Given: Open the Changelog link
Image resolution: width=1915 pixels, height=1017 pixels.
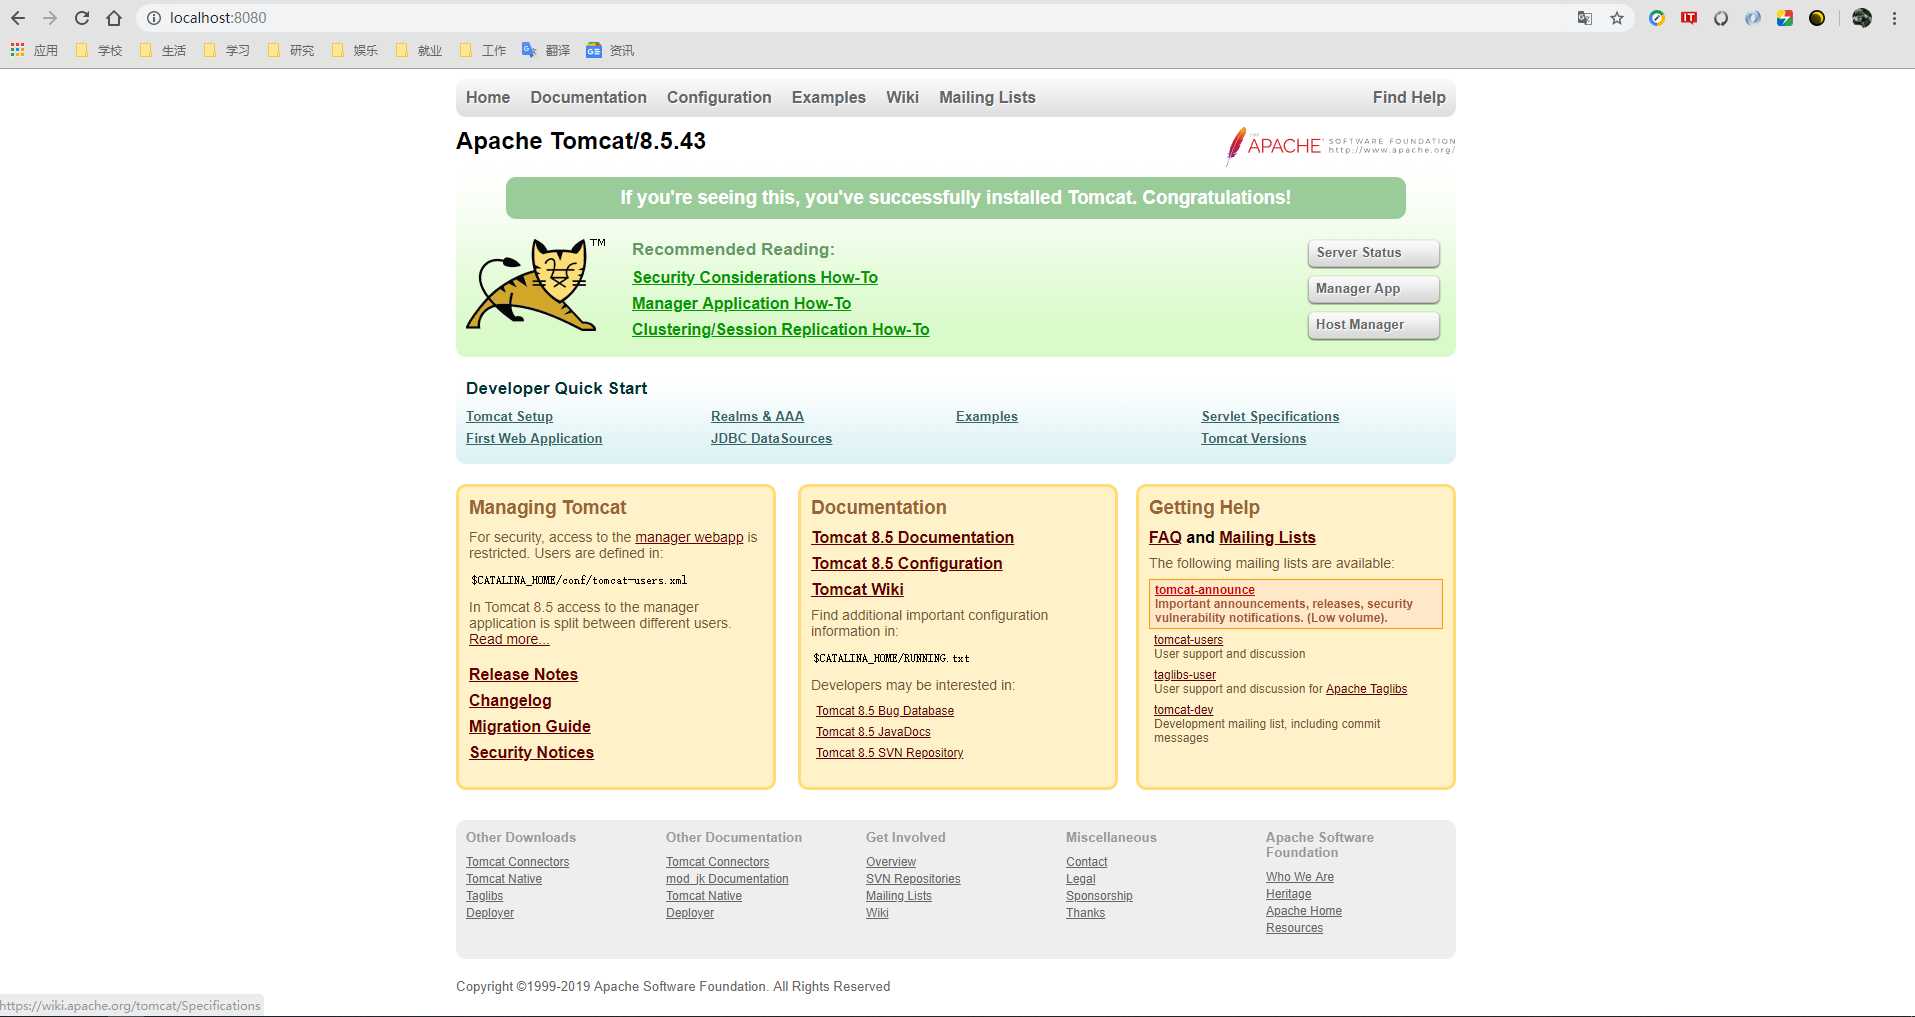Looking at the screenshot, I should pyautogui.click(x=510, y=701).
